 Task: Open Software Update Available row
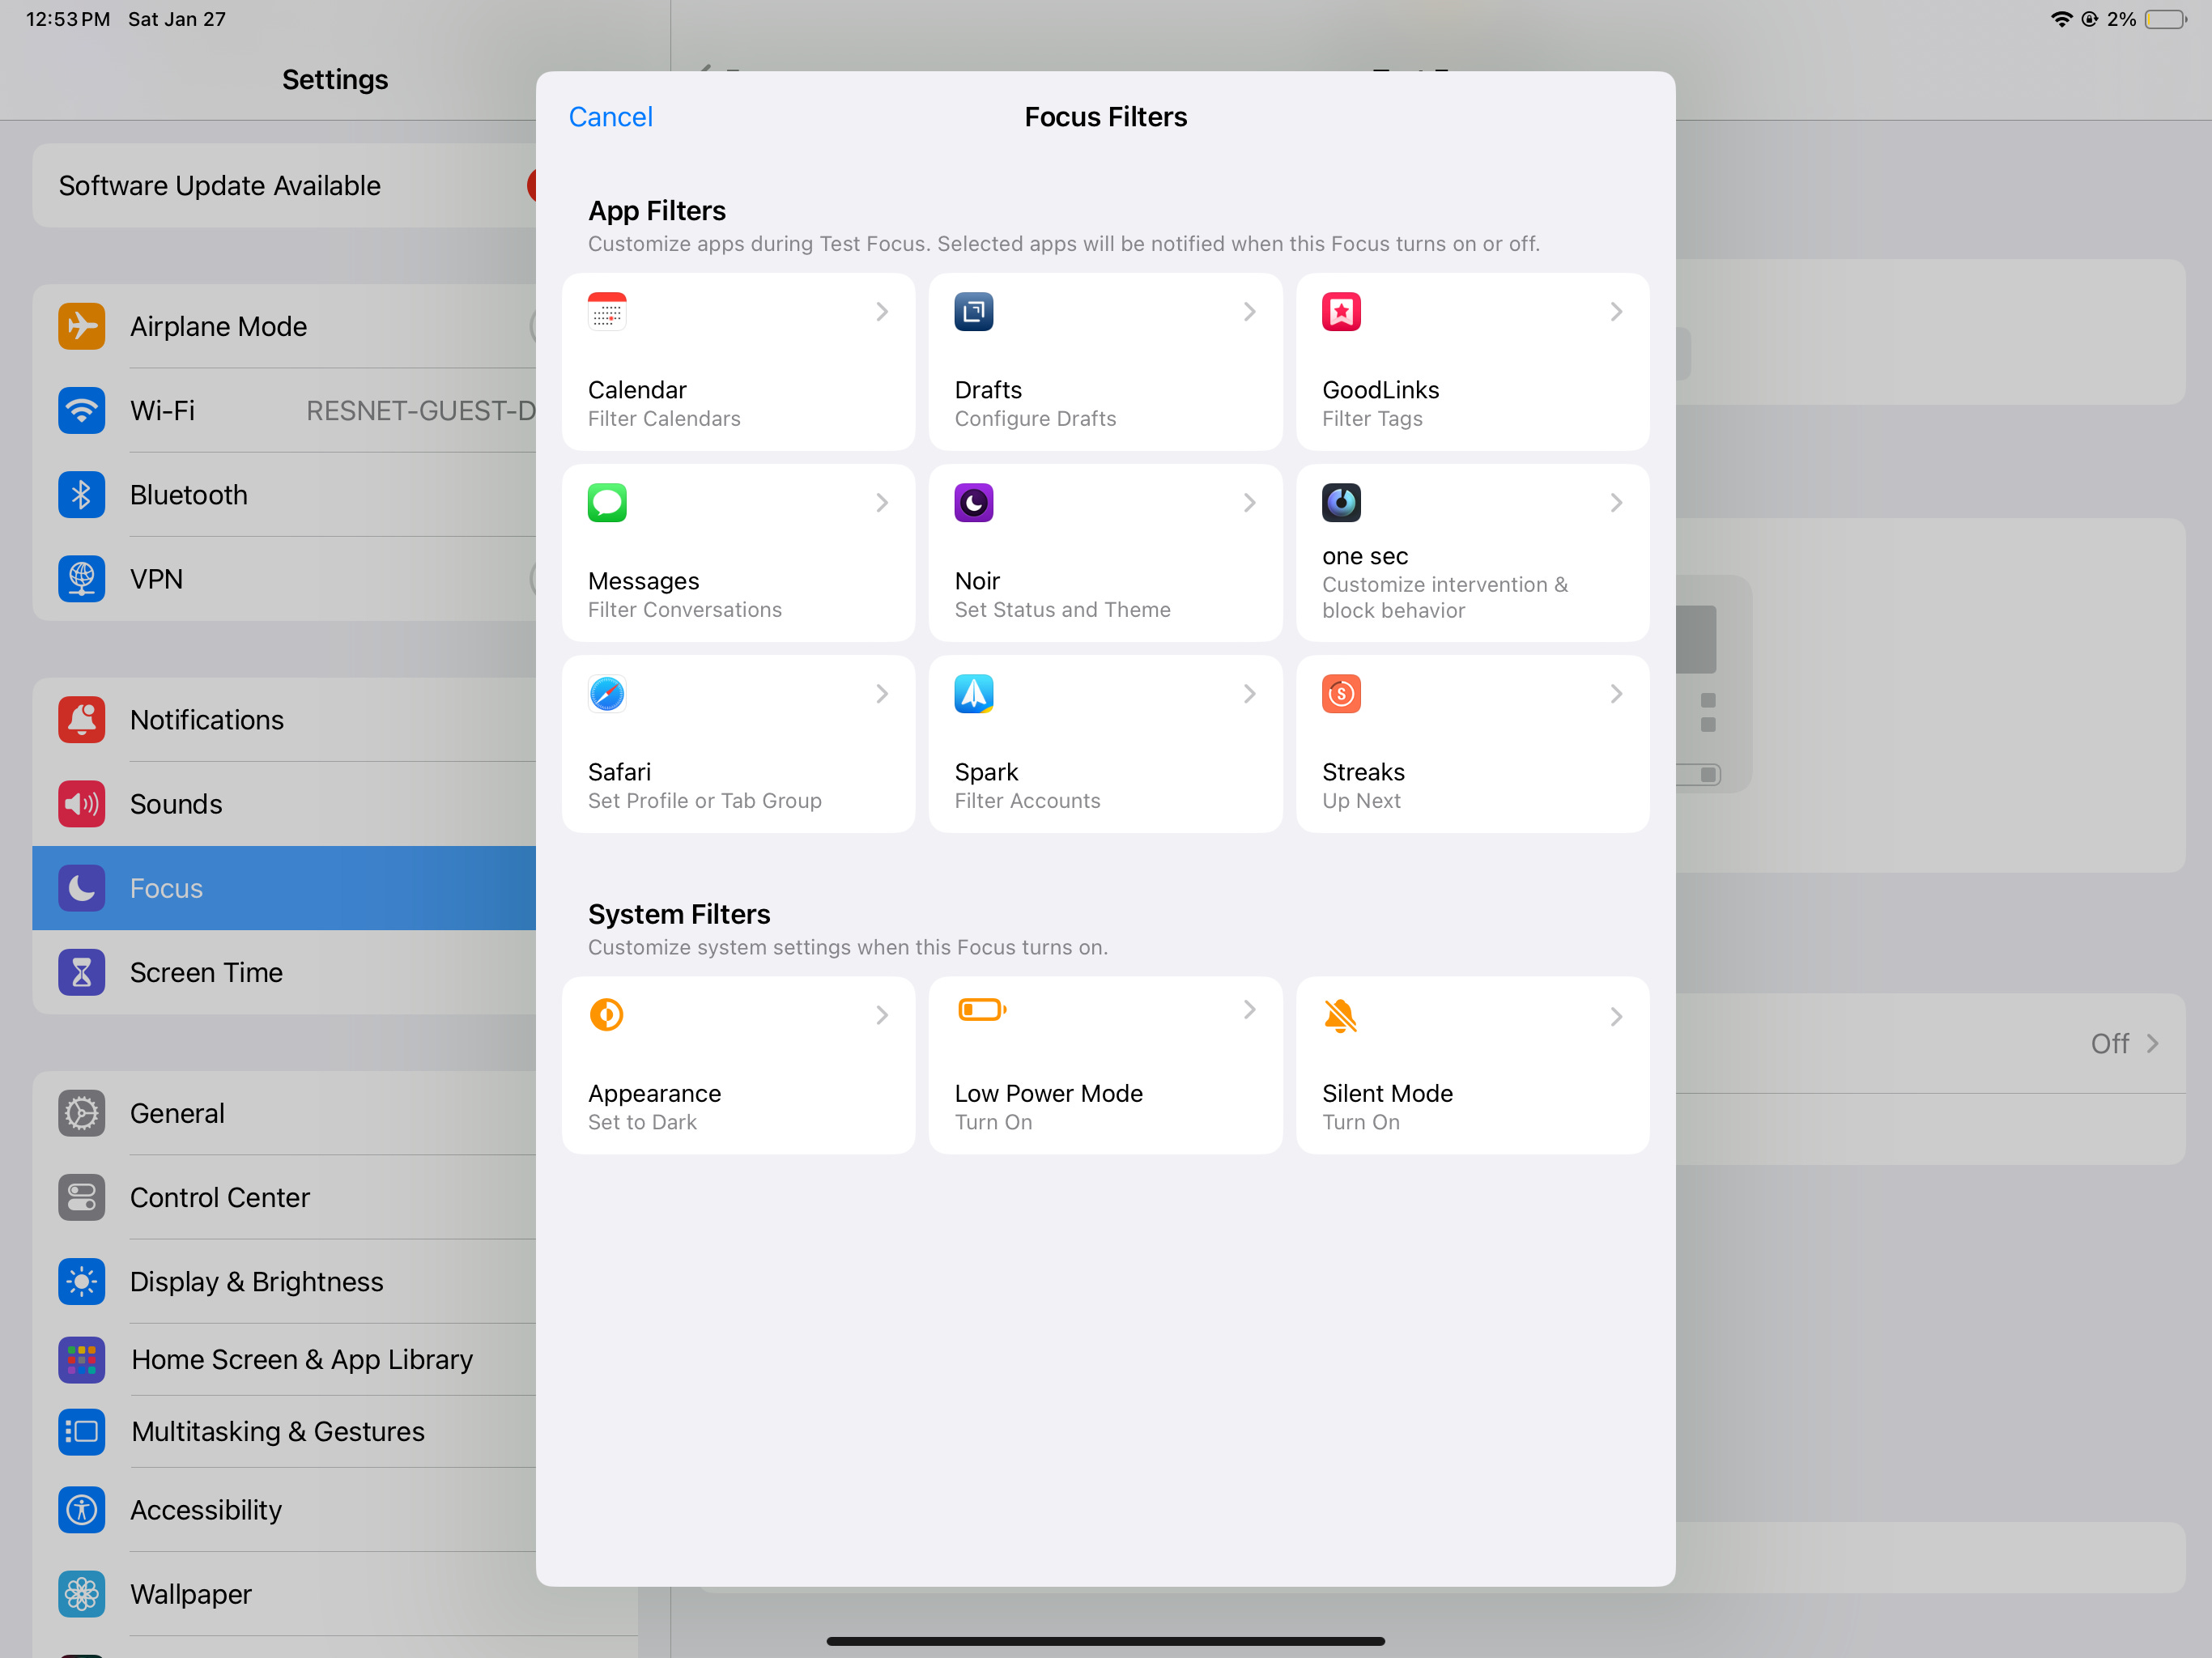point(285,185)
